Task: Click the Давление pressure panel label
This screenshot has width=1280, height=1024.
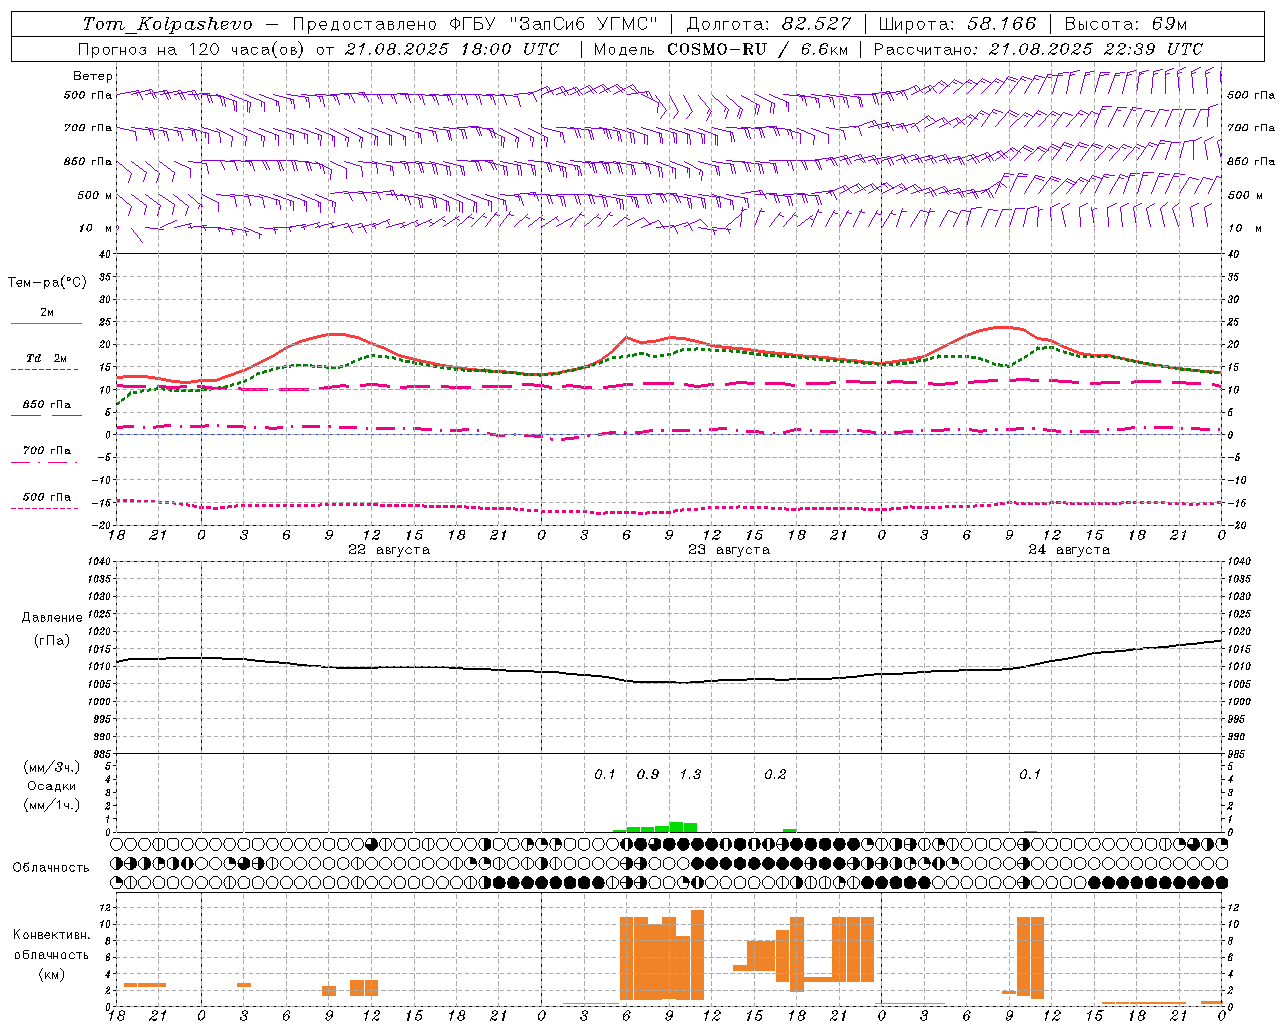Action: coord(52,618)
